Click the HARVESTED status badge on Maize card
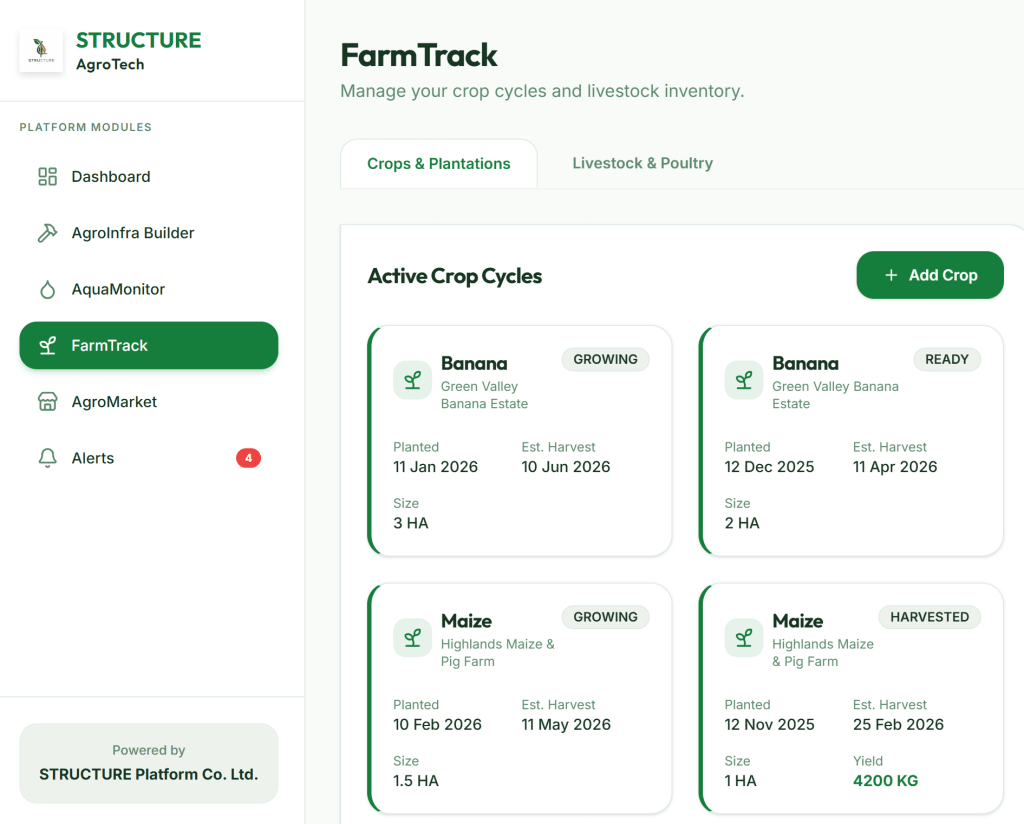 tap(929, 617)
